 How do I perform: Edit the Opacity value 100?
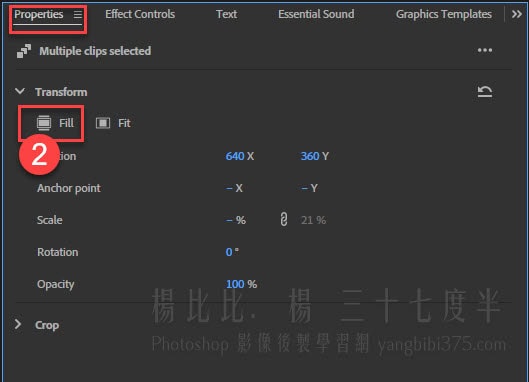point(235,284)
